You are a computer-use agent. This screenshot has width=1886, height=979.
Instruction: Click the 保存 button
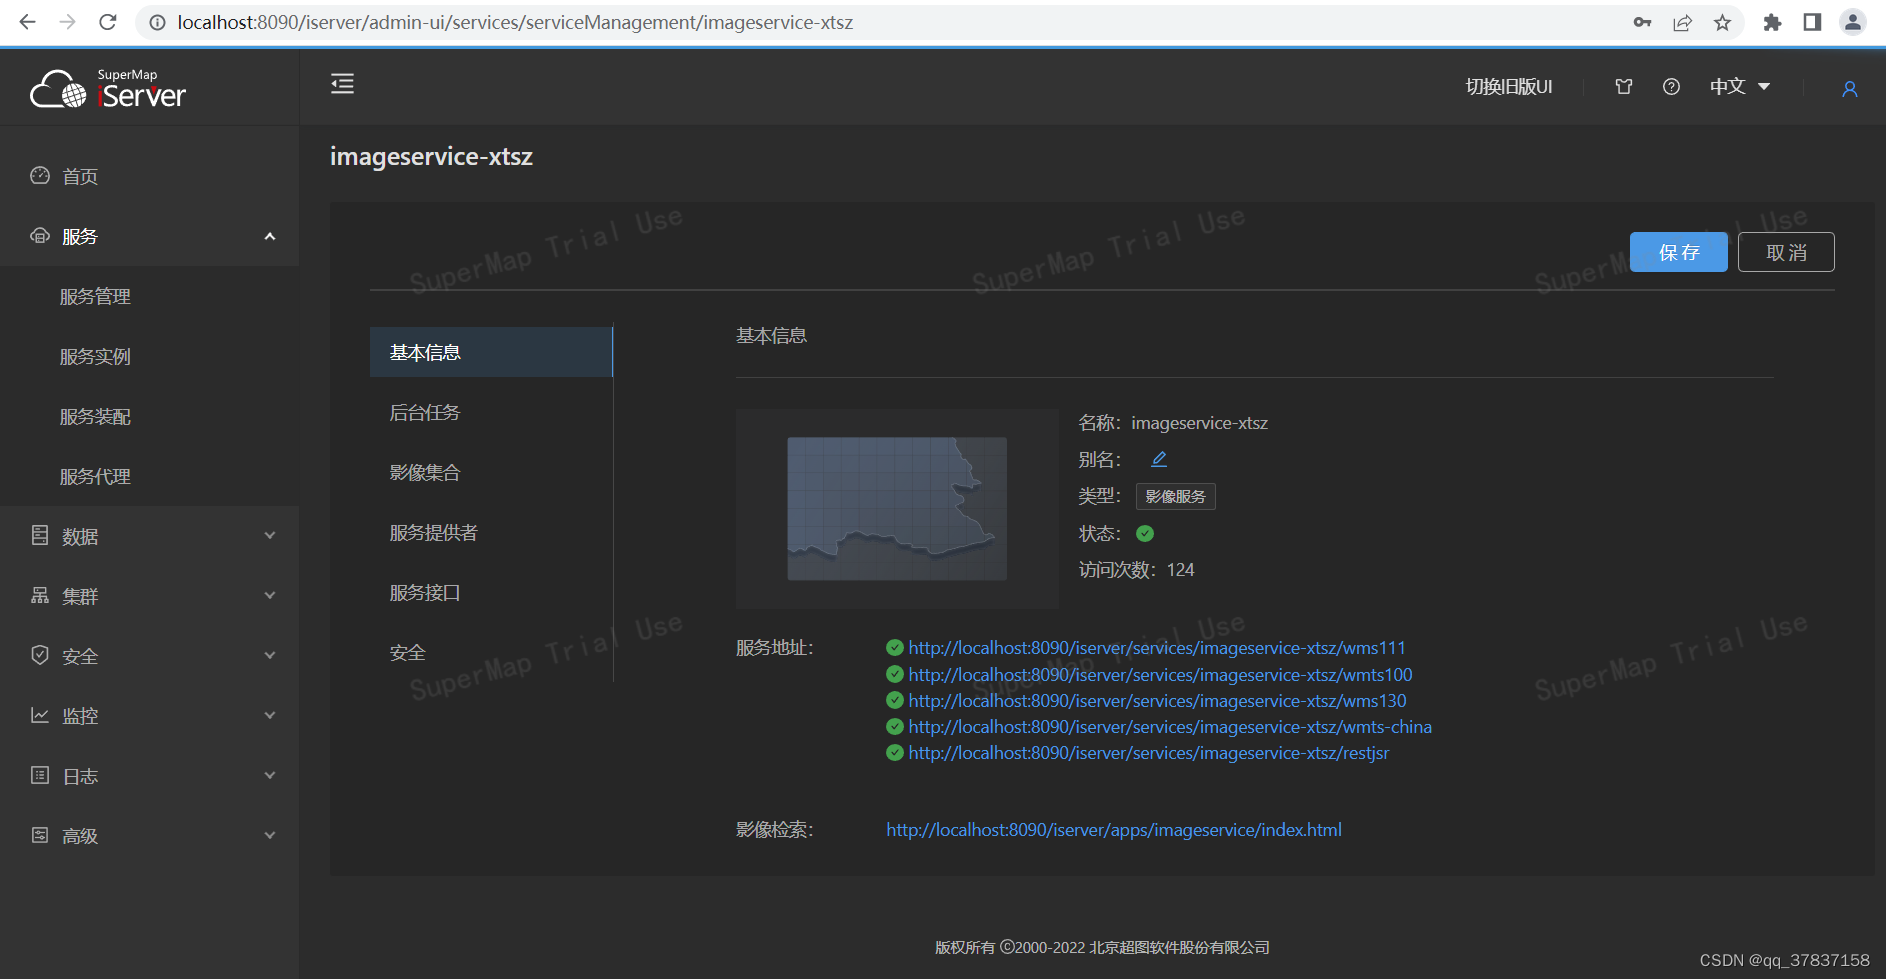click(x=1678, y=252)
